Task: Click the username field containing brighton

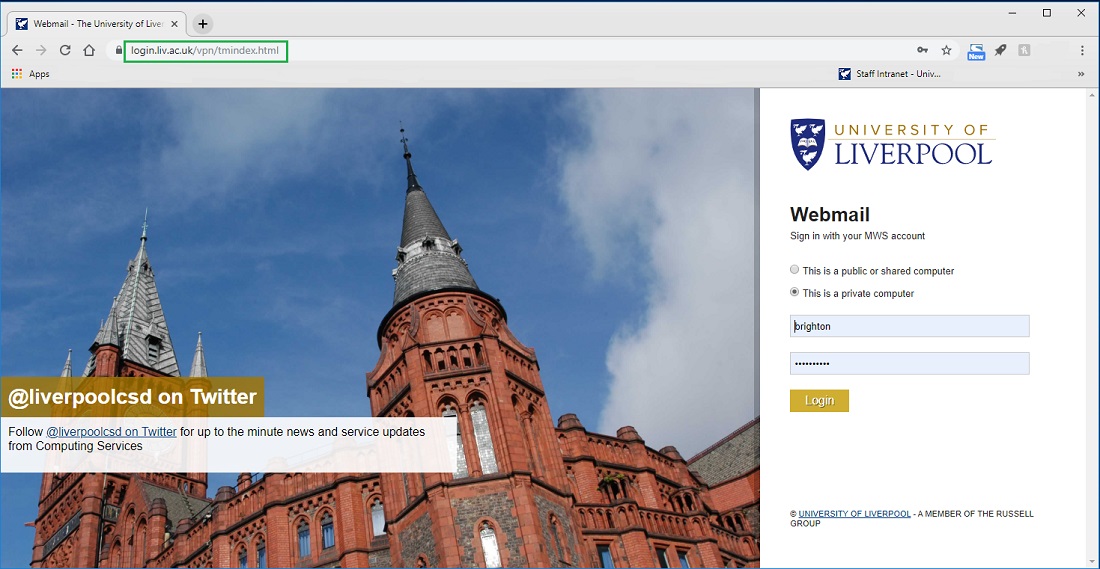Action: (910, 326)
